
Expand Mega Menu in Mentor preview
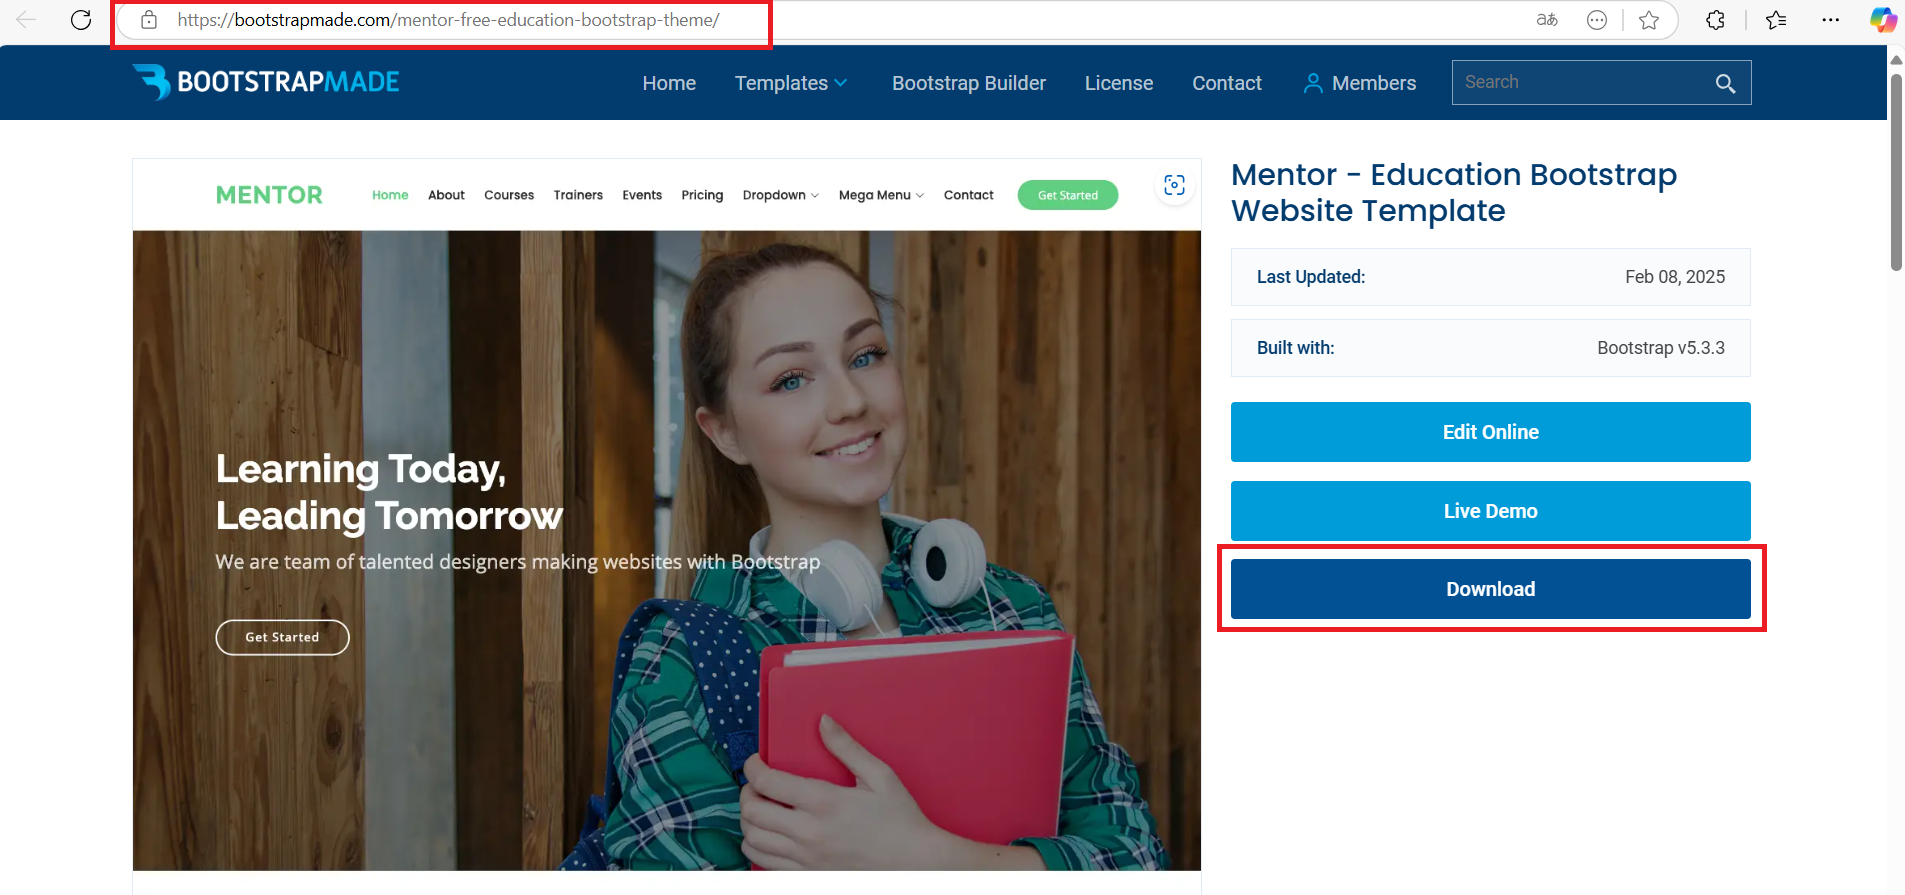[x=880, y=195]
